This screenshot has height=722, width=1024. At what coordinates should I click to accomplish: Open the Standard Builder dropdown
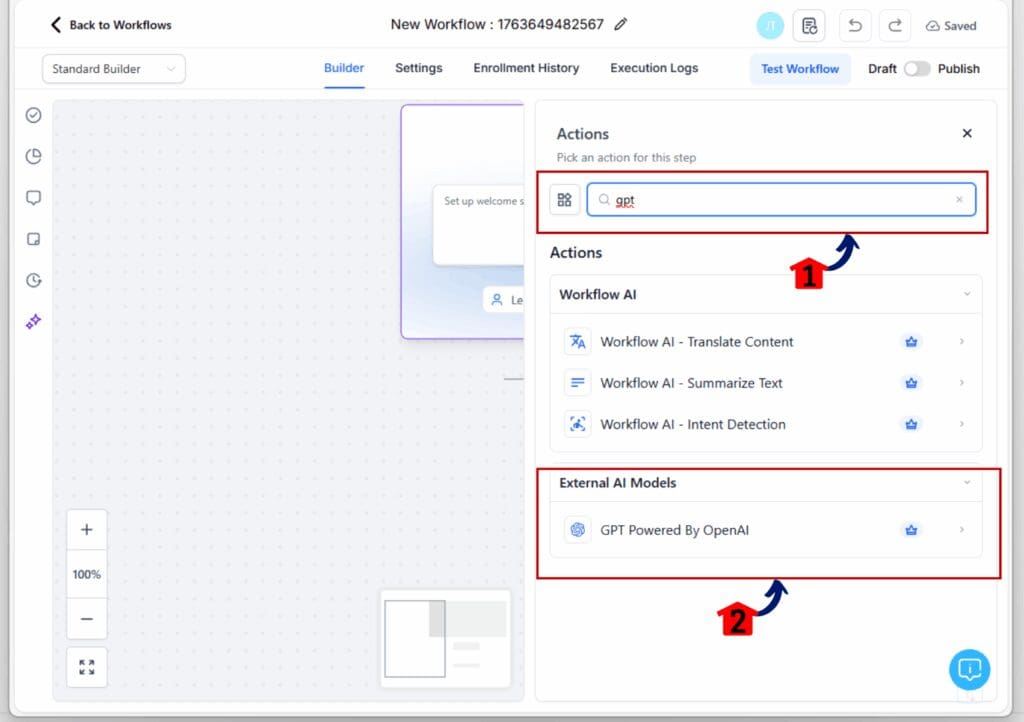(113, 68)
